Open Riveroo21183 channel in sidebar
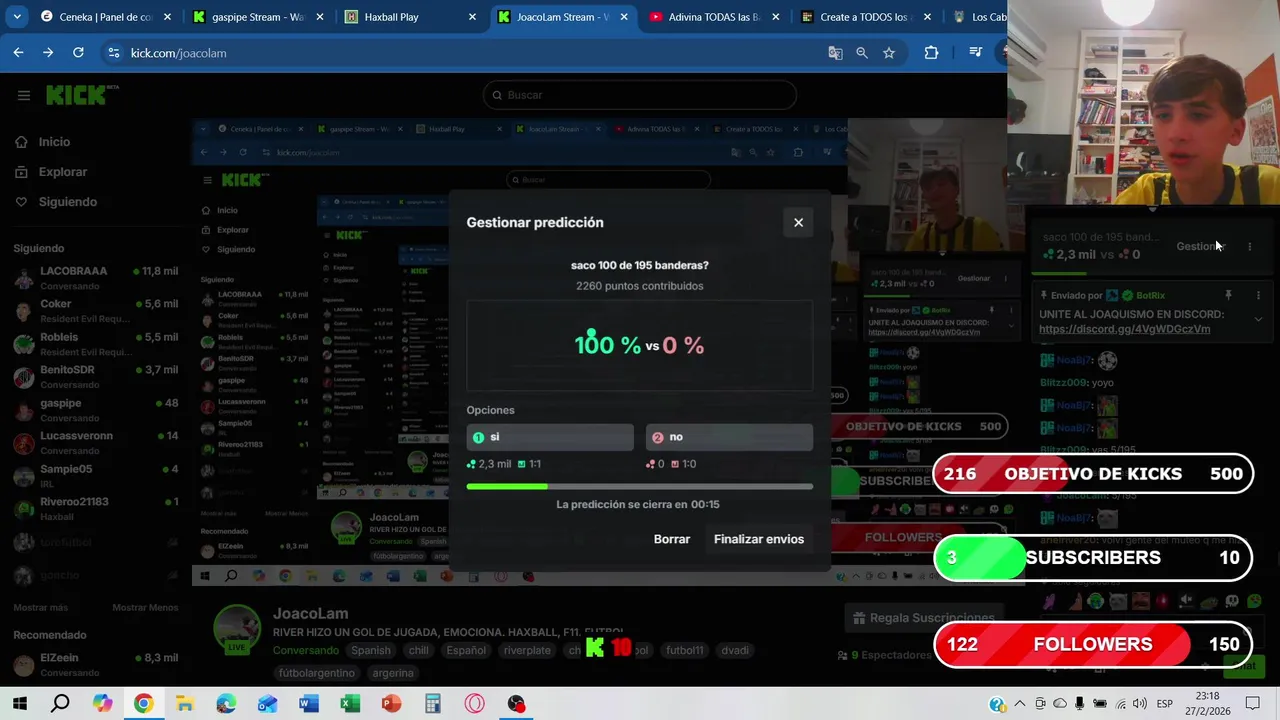This screenshot has width=1280, height=720. 96,509
